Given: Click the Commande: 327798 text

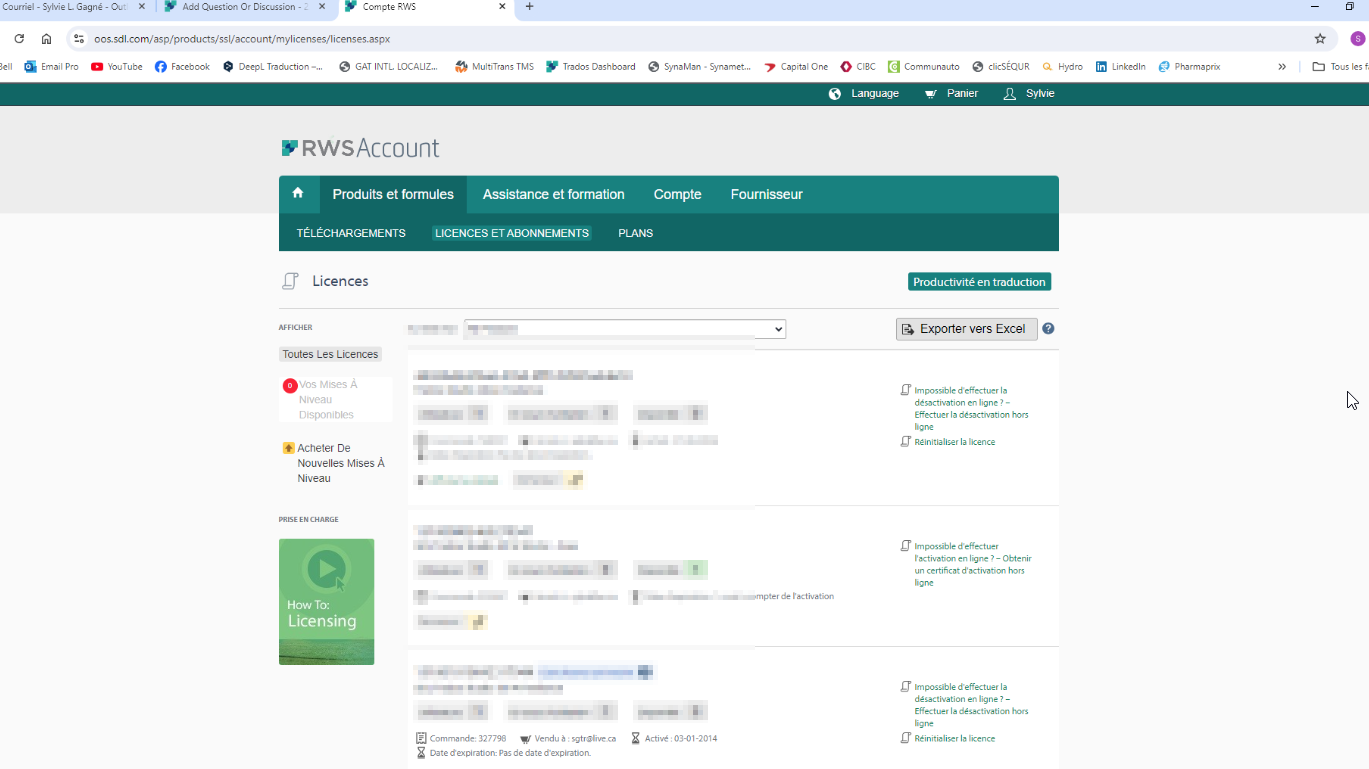Looking at the screenshot, I should coord(468,739).
